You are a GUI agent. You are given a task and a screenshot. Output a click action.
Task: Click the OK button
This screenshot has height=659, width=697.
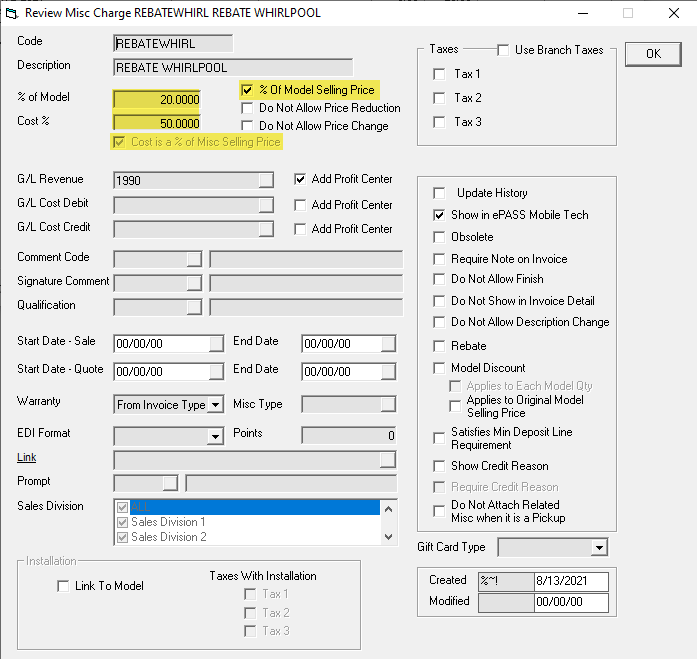pyautogui.click(x=653, y=54)
